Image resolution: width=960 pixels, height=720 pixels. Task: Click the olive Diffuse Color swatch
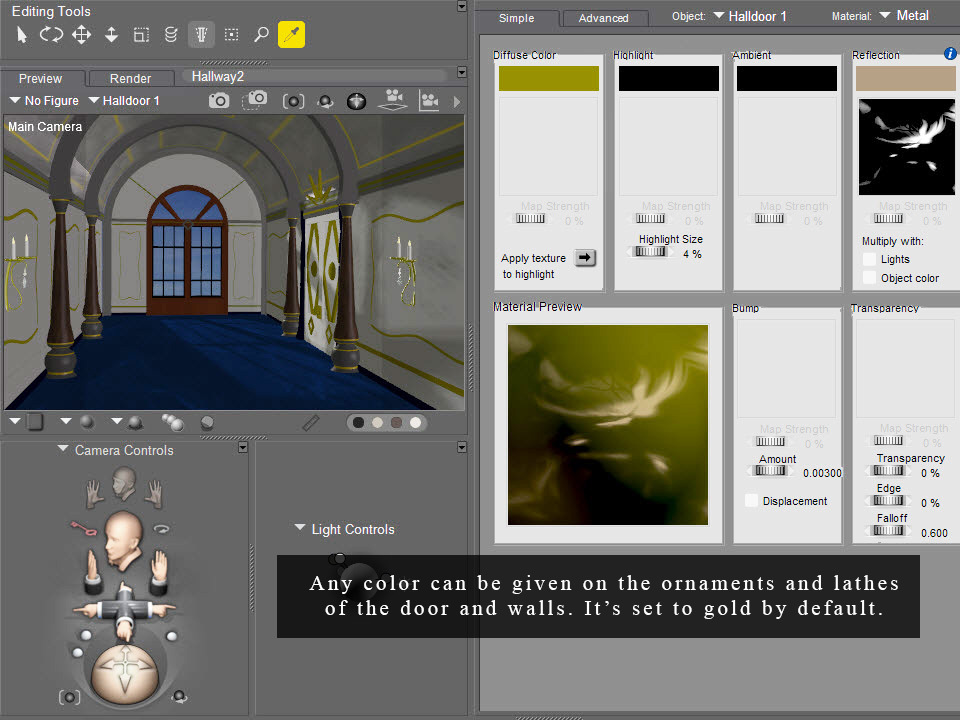549,78
